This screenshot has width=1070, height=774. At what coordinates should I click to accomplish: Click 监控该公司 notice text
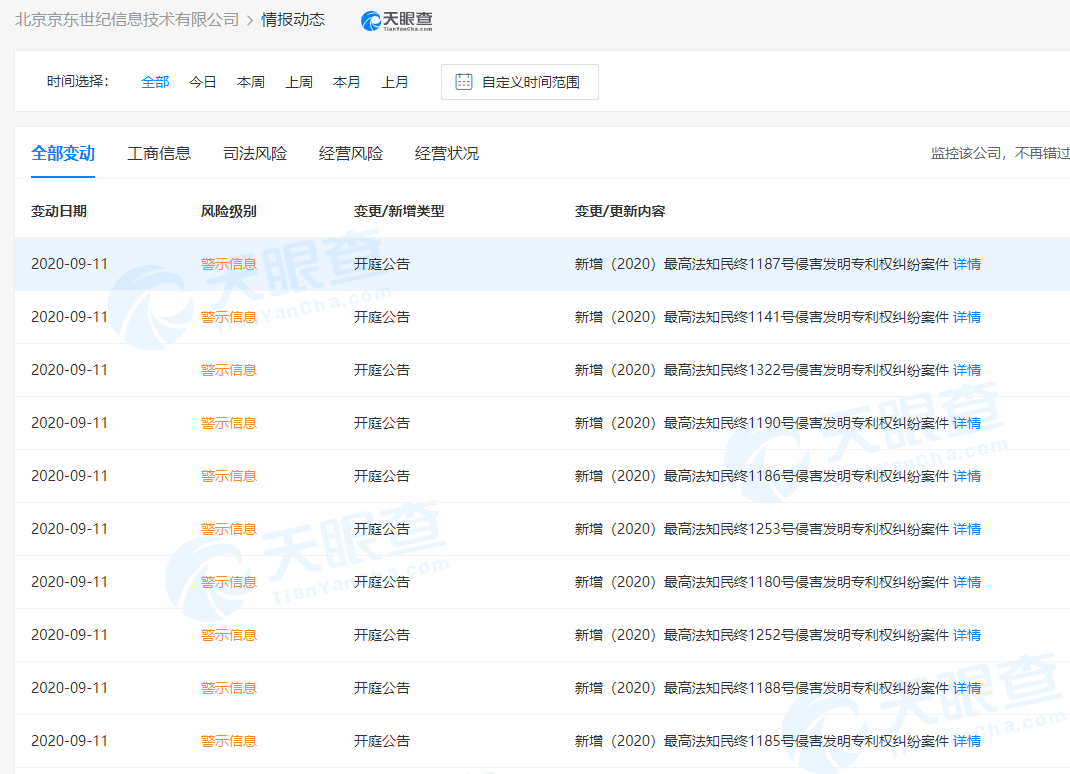(1000, 154)
